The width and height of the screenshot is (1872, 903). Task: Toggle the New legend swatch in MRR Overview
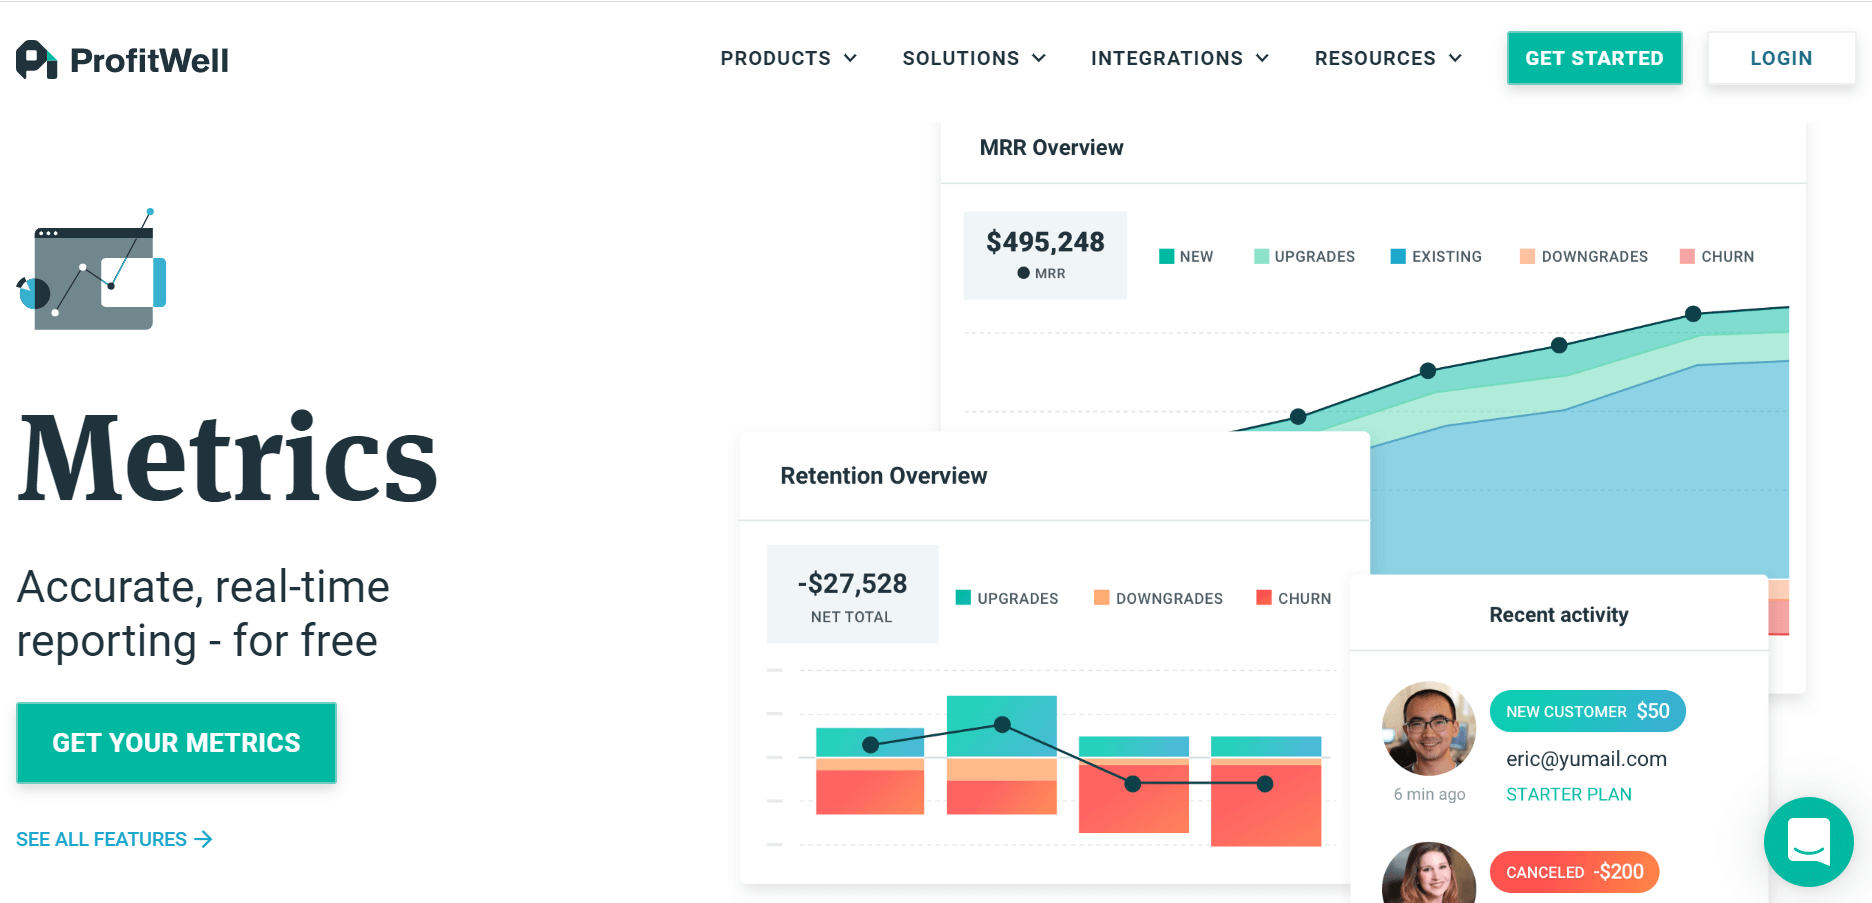[x=1166, y=256]
